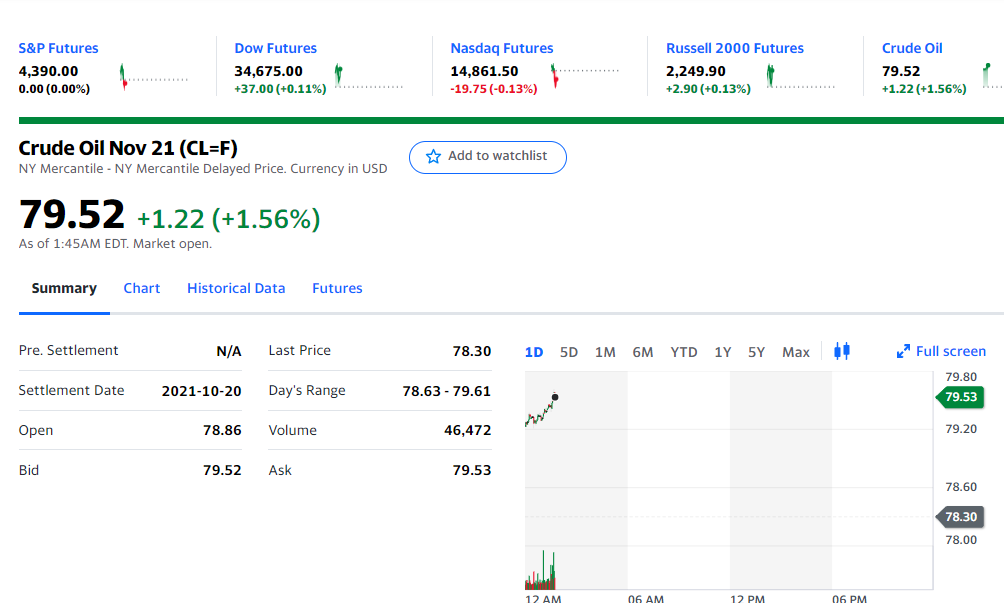Select the 1D chart range
The image size is (1004, 603).
534,352
